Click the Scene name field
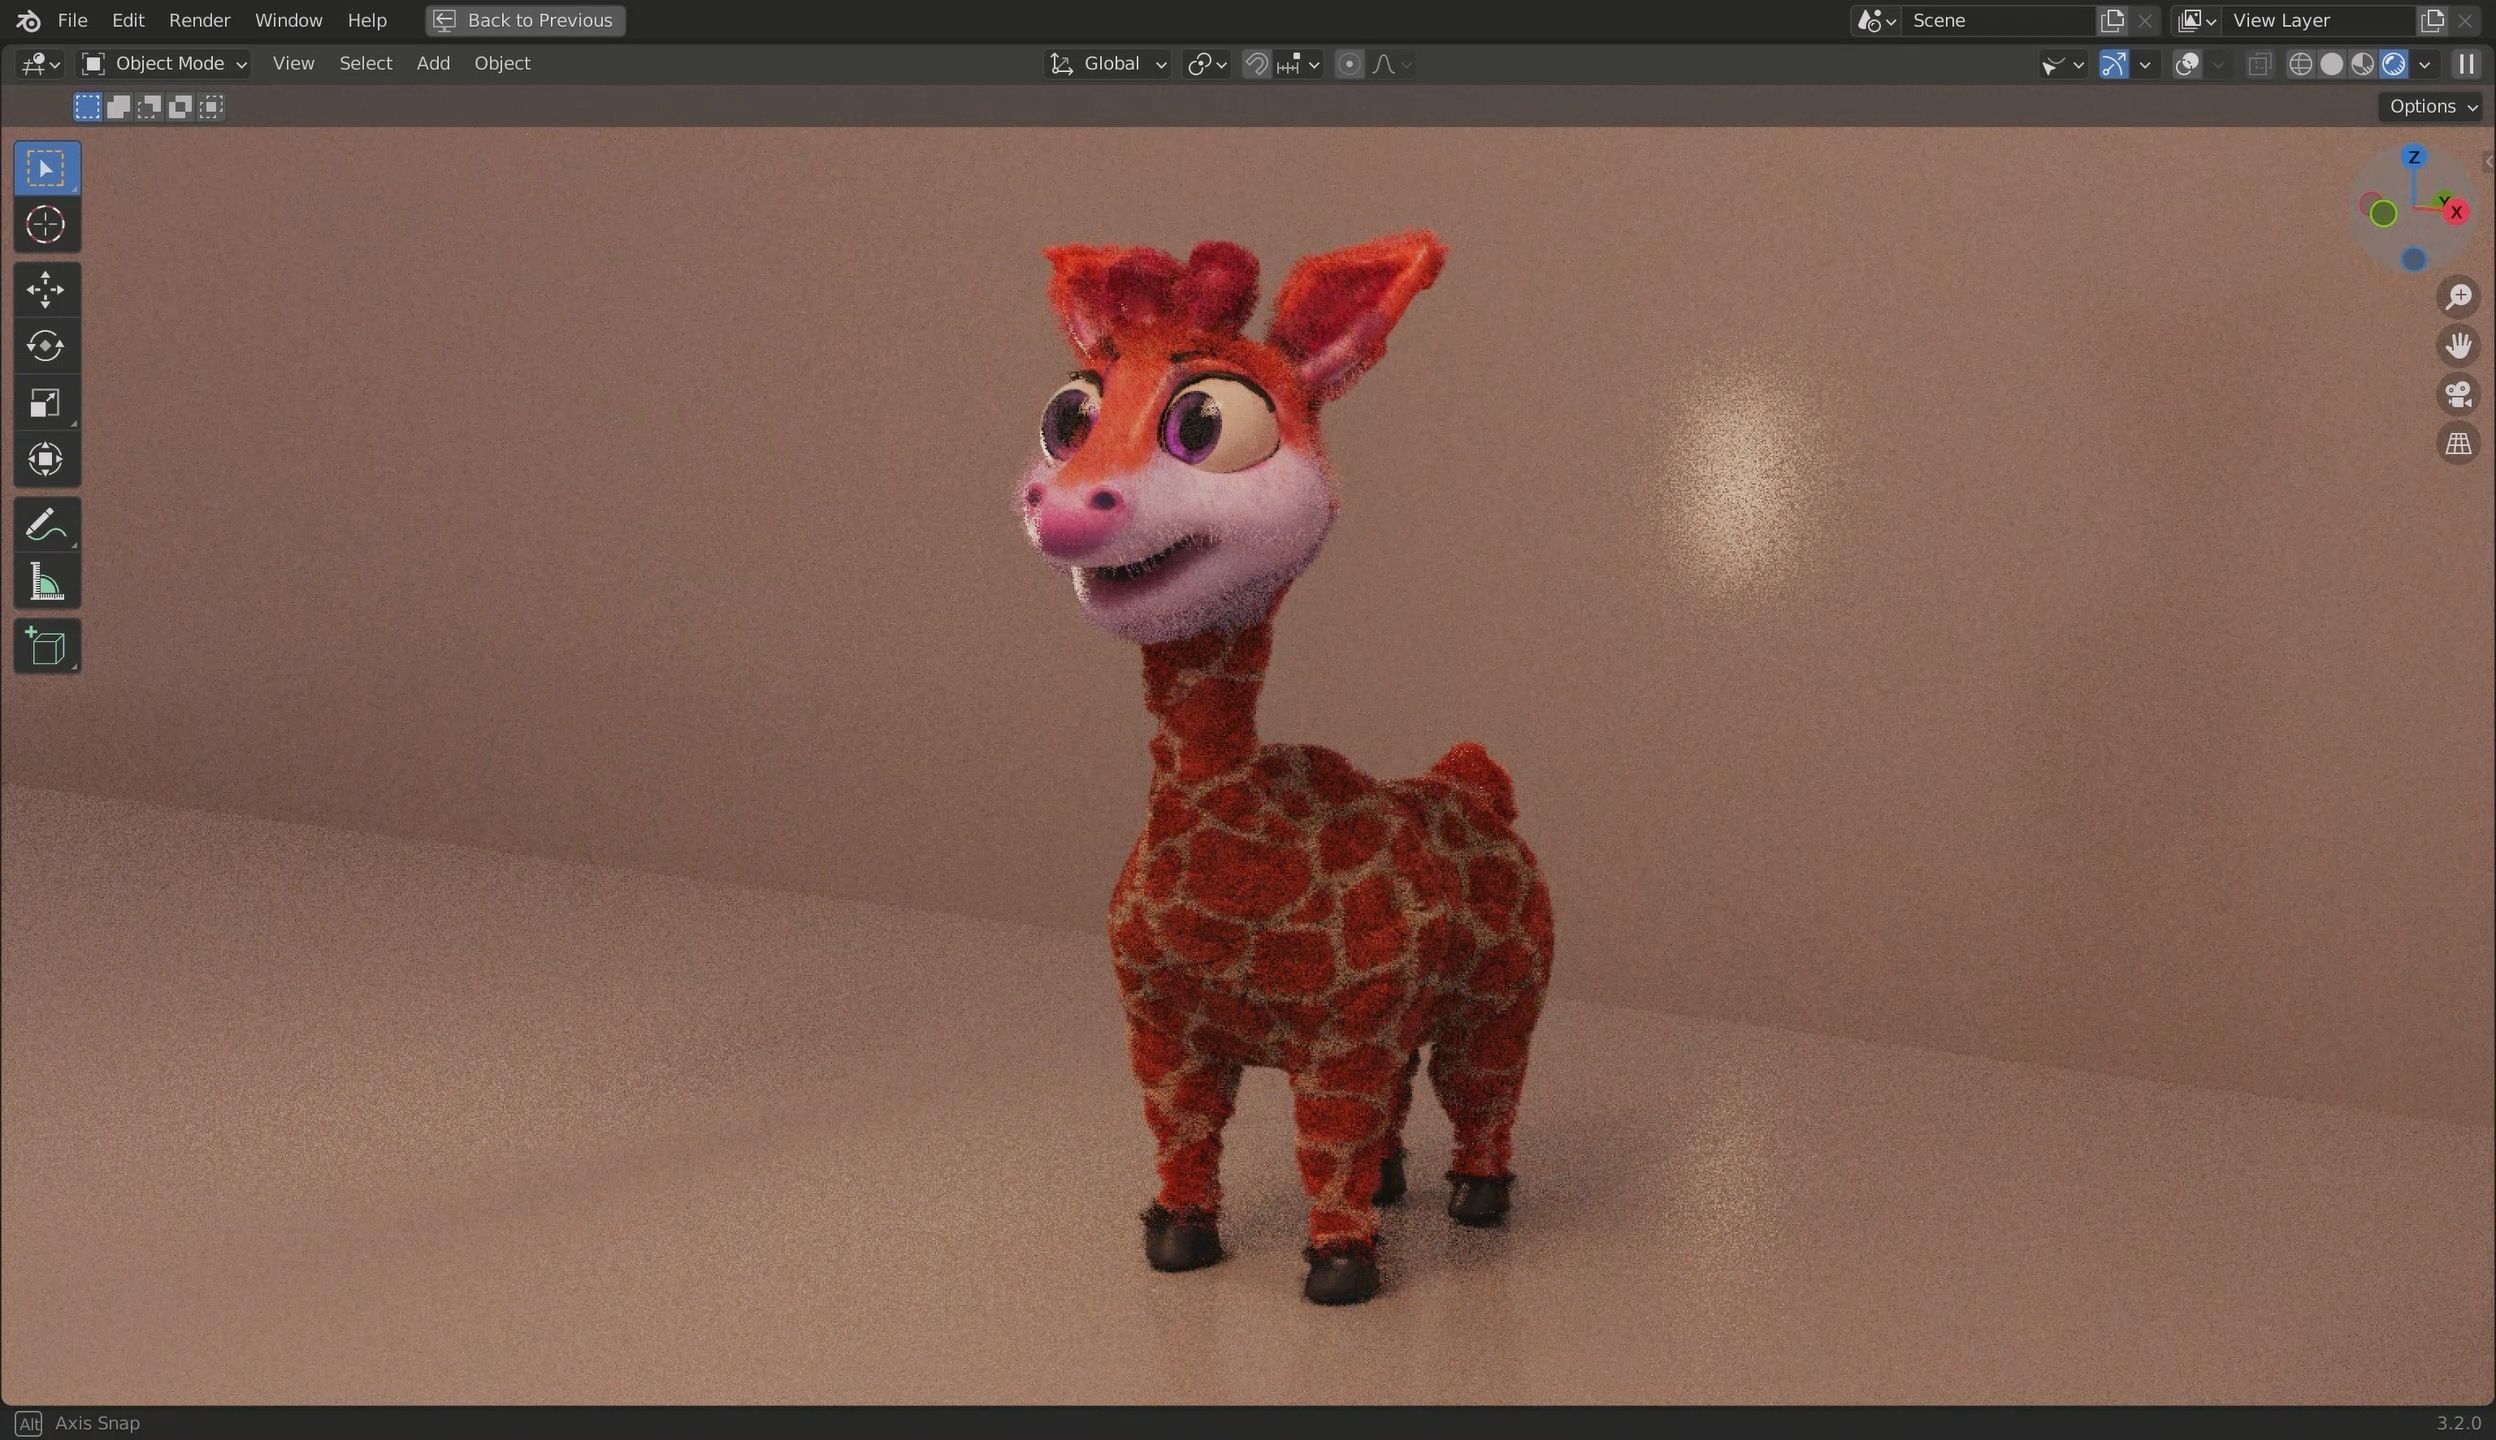 [x=1996, y=20]
